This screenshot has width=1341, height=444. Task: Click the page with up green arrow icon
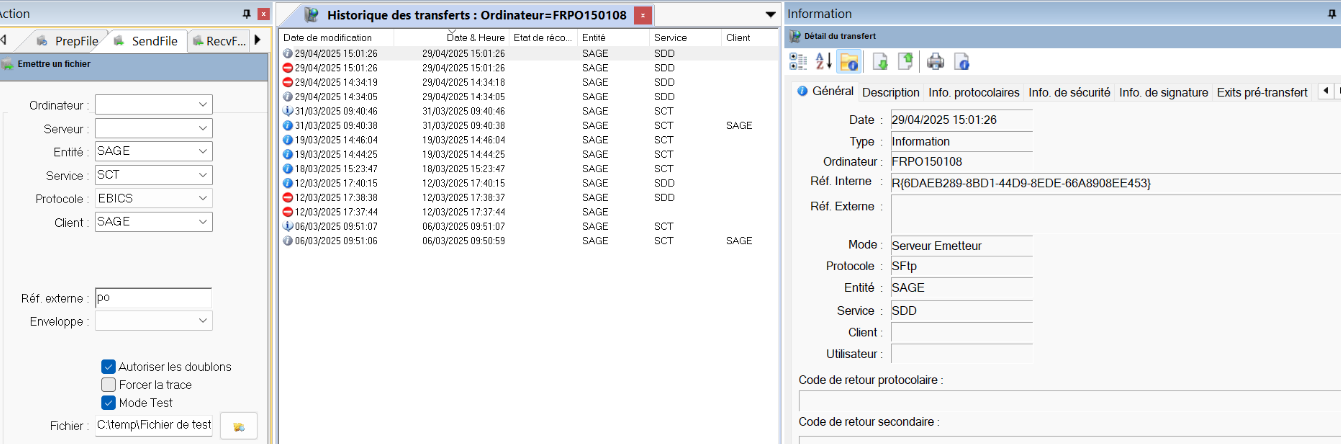(906, 62)
